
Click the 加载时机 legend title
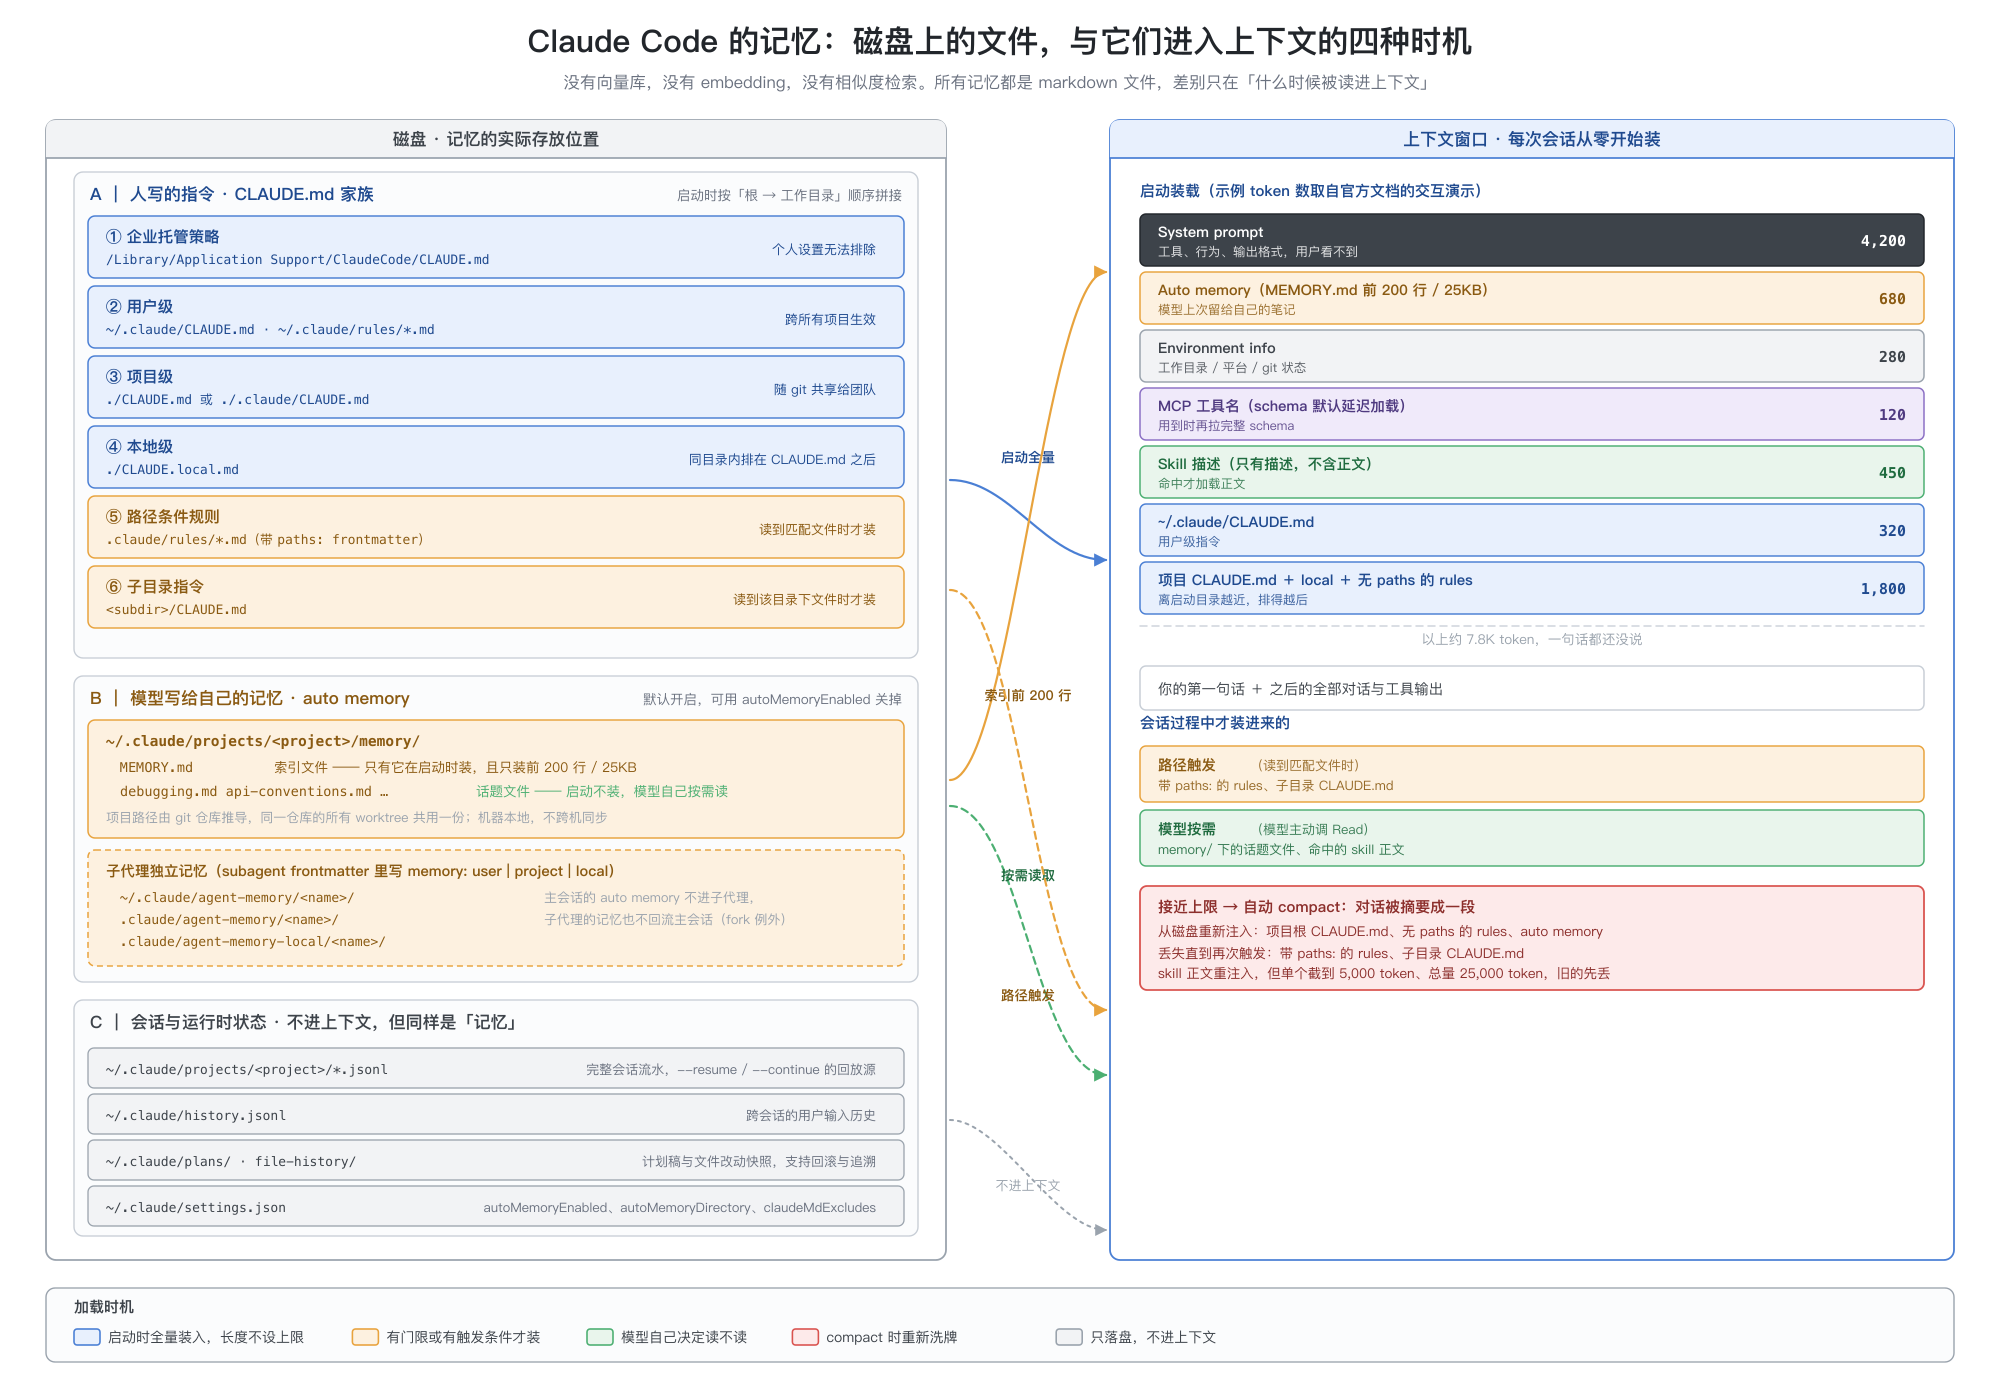click(x=104, y=1306)
